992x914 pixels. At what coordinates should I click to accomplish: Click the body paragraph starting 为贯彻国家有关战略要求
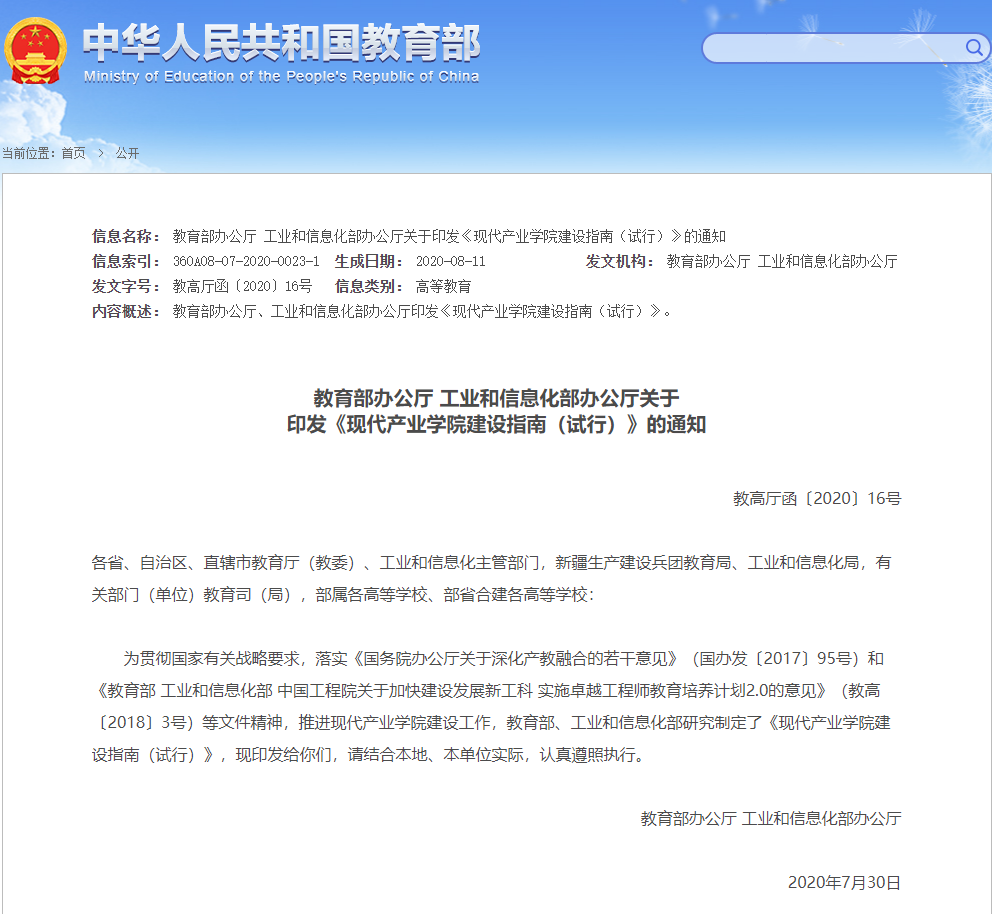coord(491,707)
